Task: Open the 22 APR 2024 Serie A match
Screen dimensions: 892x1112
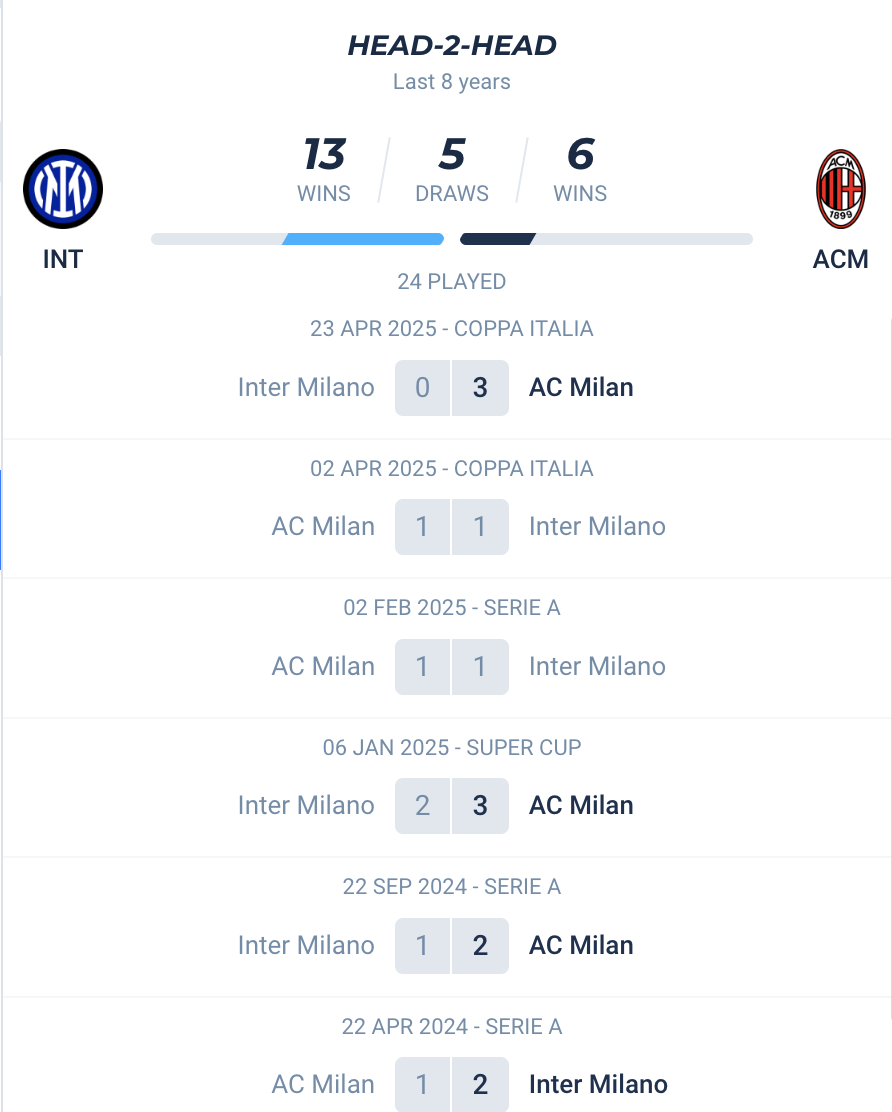Action: (x=447, y=1055)
